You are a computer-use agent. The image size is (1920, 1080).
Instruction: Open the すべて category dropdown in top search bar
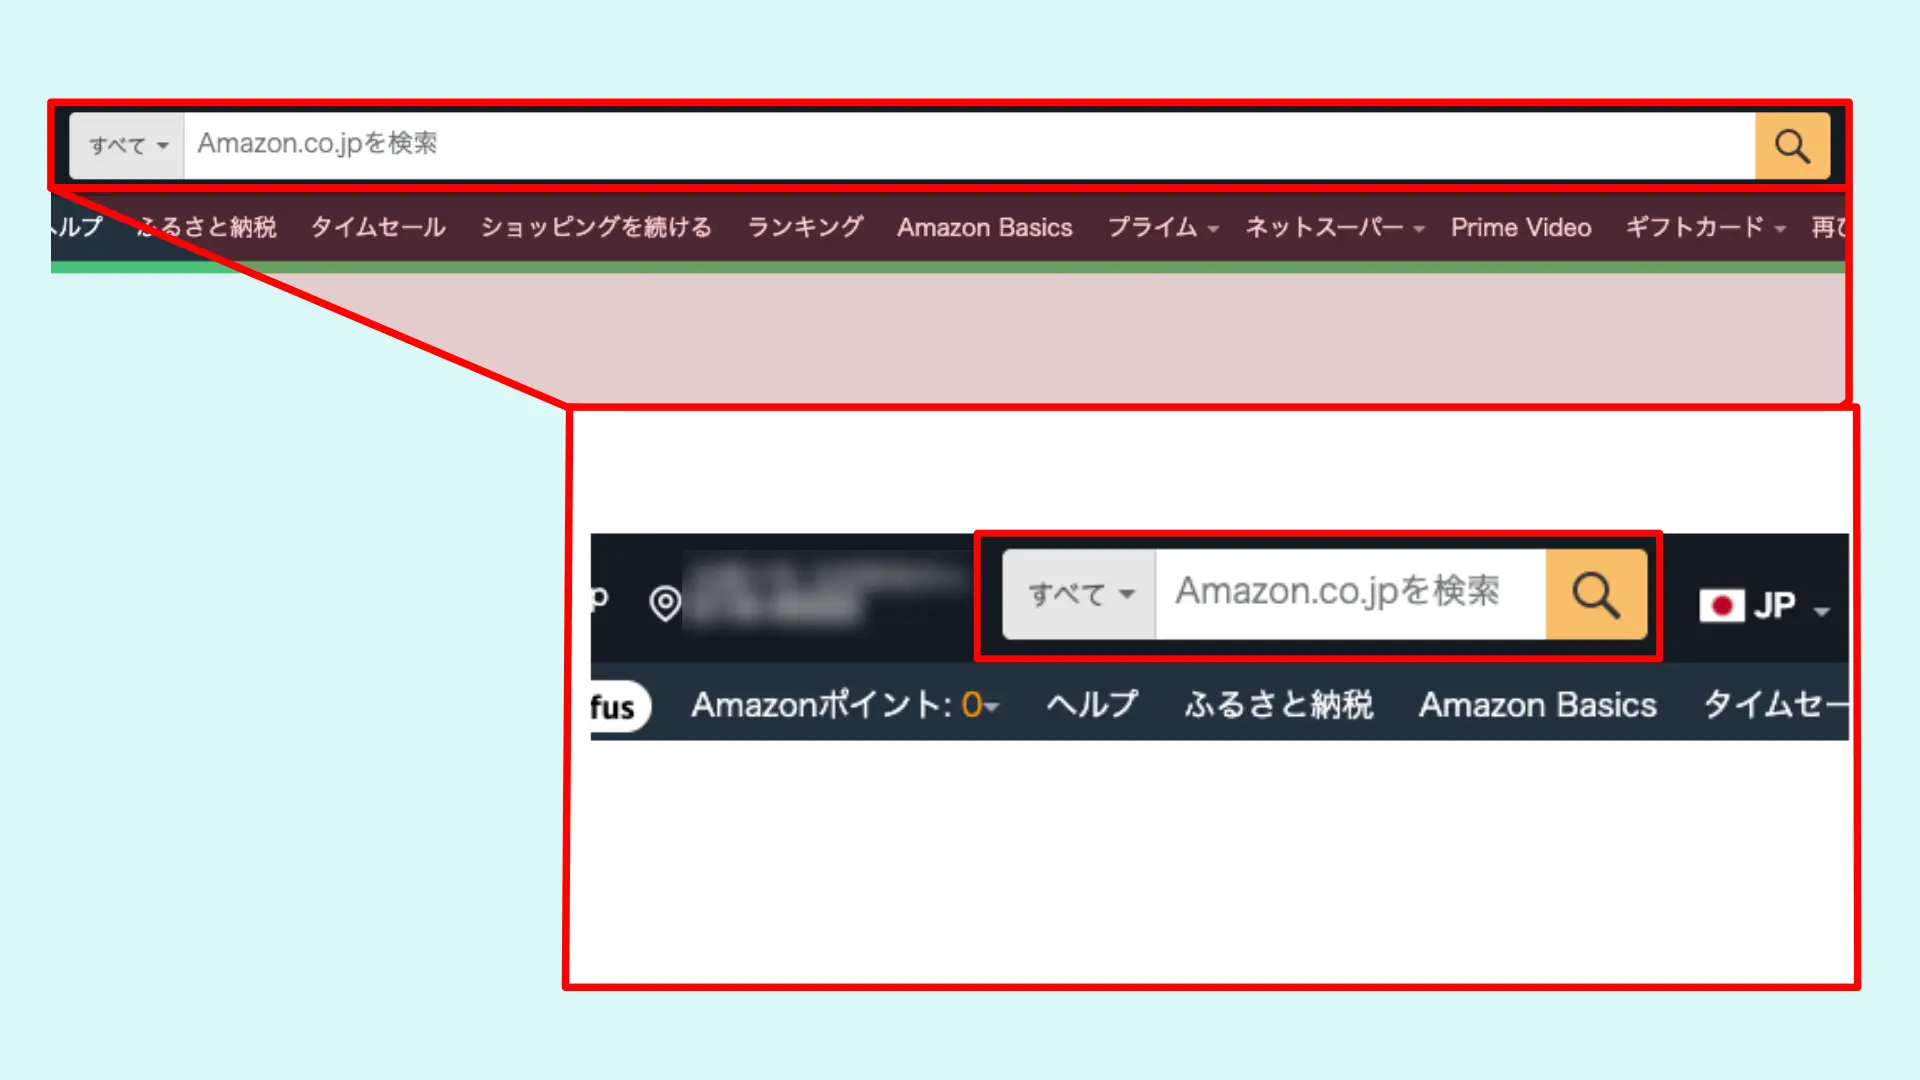(124, 145)
